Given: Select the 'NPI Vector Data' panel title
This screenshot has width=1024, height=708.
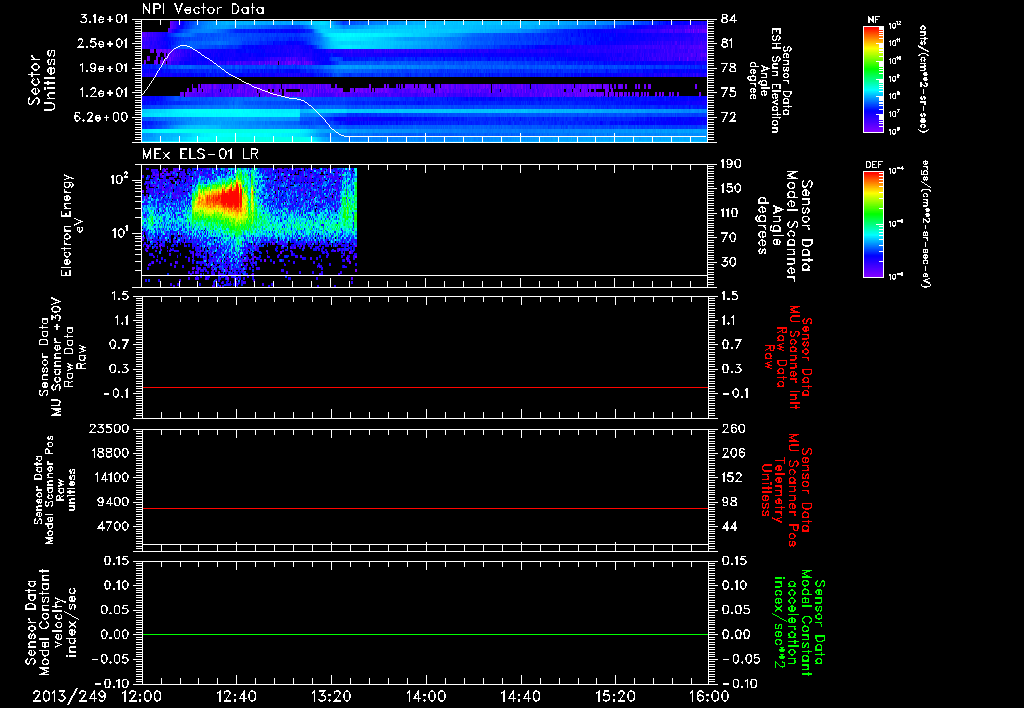Looking at the screenshot, I should coord(203,9).
